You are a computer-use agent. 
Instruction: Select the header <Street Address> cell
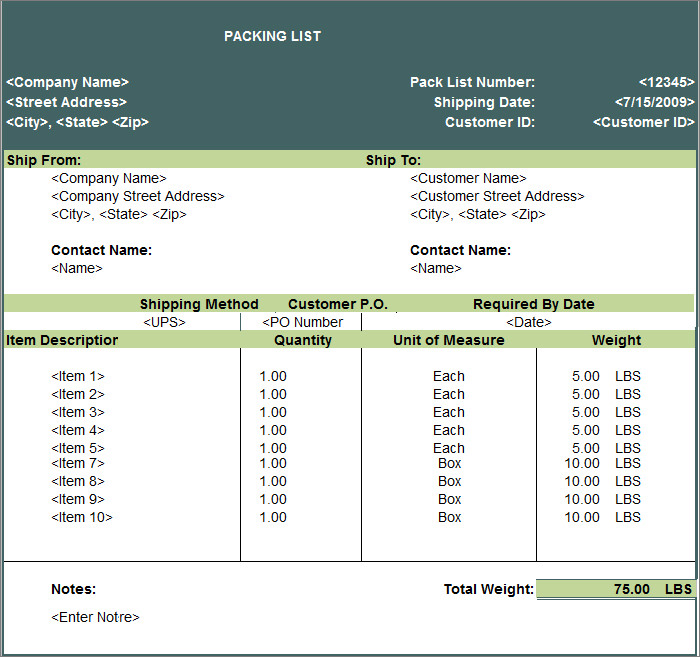(67, 102)
